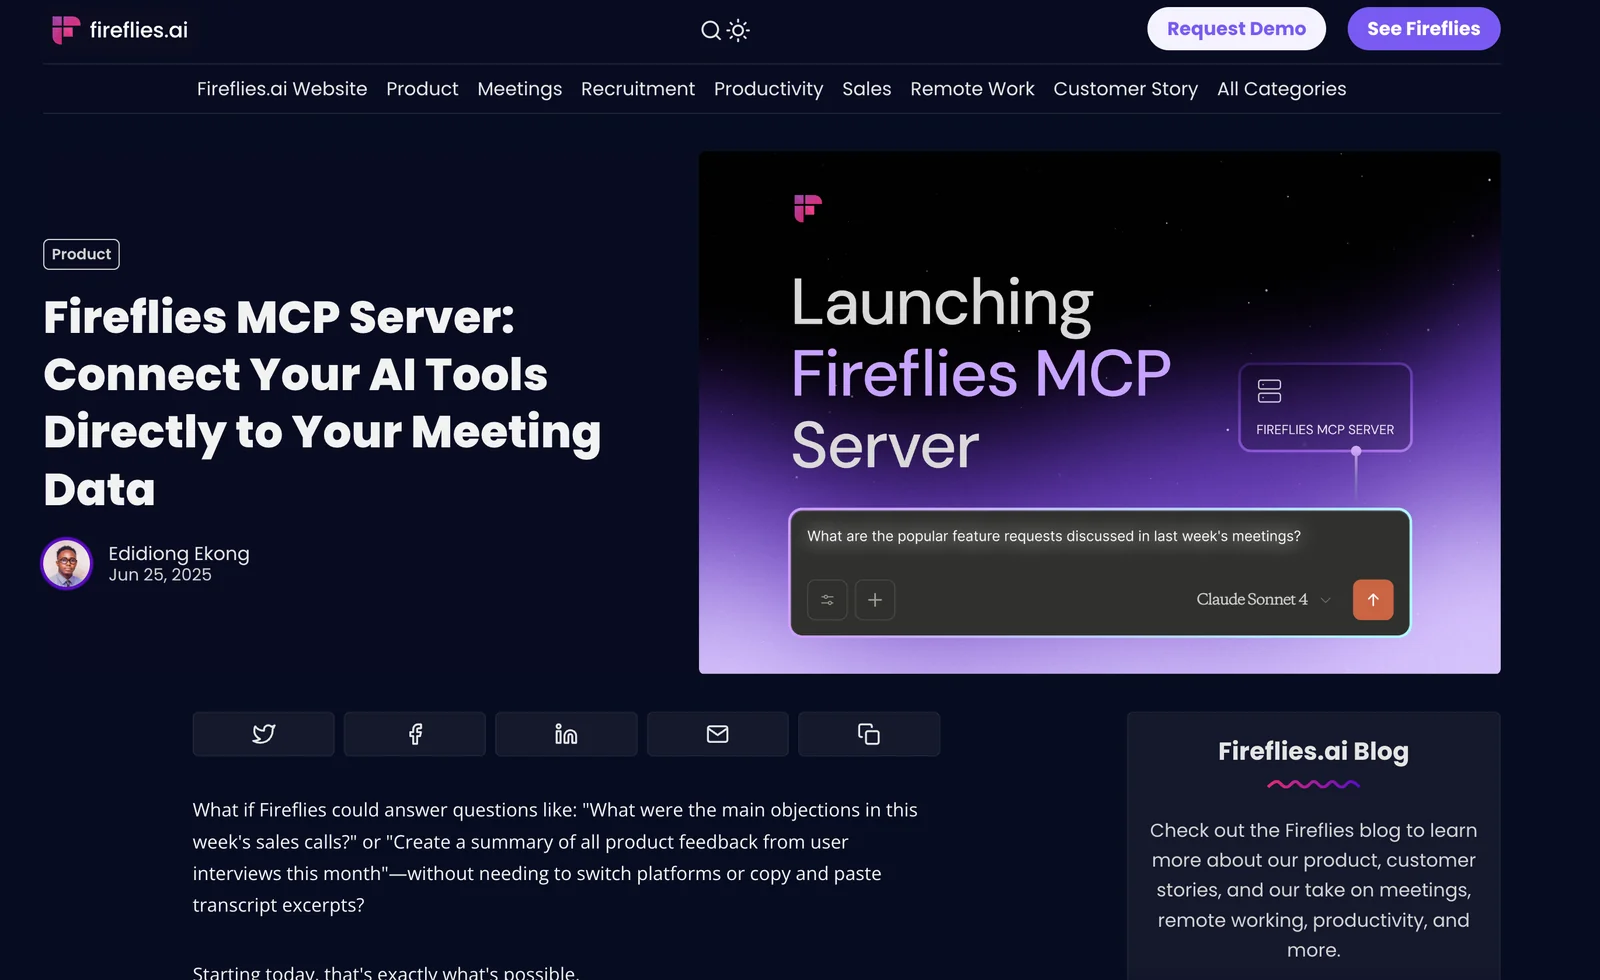Open the settings sliders icon in prompt box
The width and height of the screenshot is (1600, 980).
click(x=827, y=600)
